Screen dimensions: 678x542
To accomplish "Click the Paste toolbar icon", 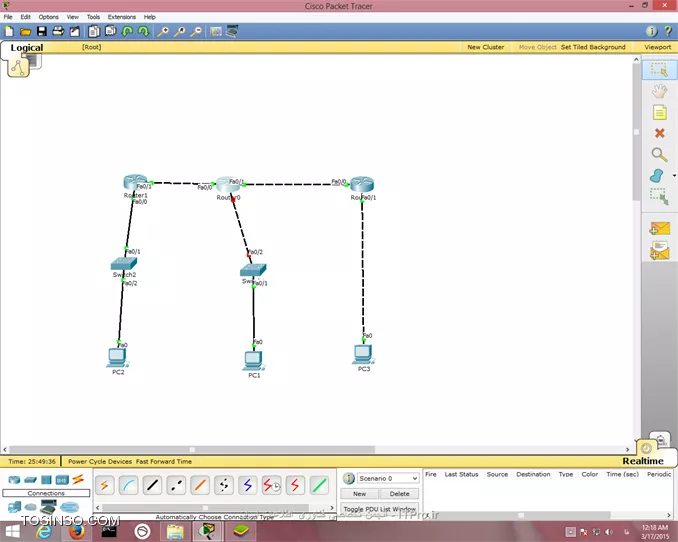I will pyautogui.click(x=111, y=31).
